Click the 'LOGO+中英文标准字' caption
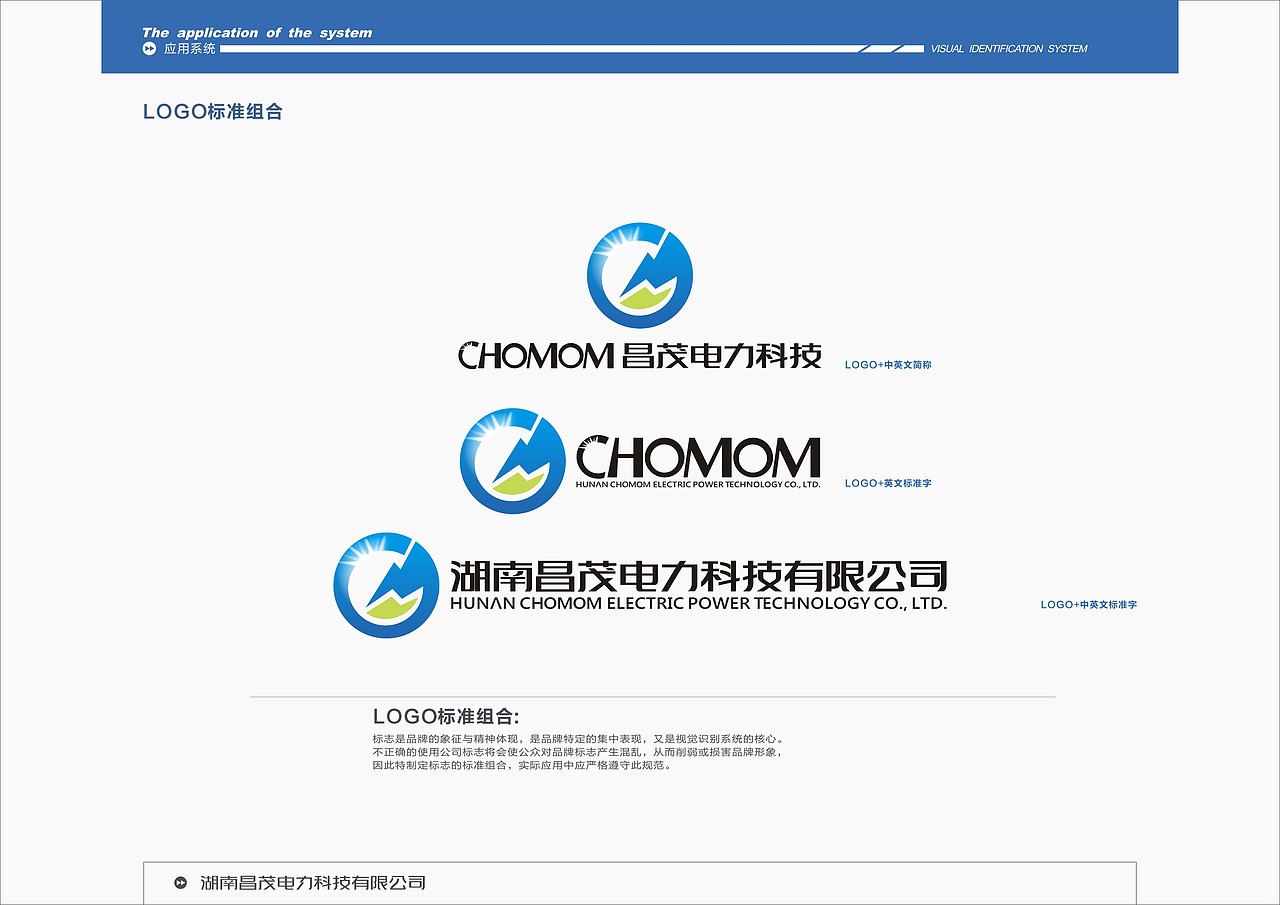This screenshot has width=1280, height=905. point(1088,605)
